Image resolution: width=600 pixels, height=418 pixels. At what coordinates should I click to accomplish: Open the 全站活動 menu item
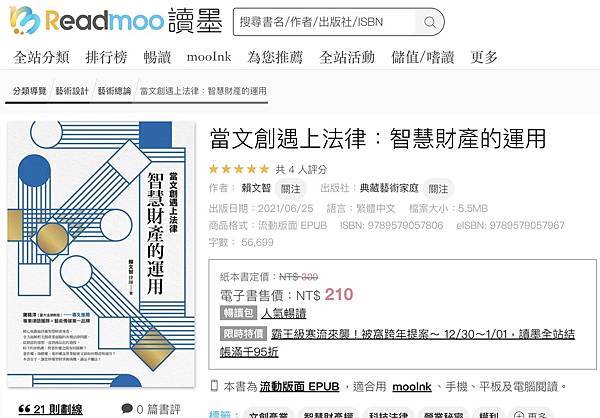tap(347, 57)
